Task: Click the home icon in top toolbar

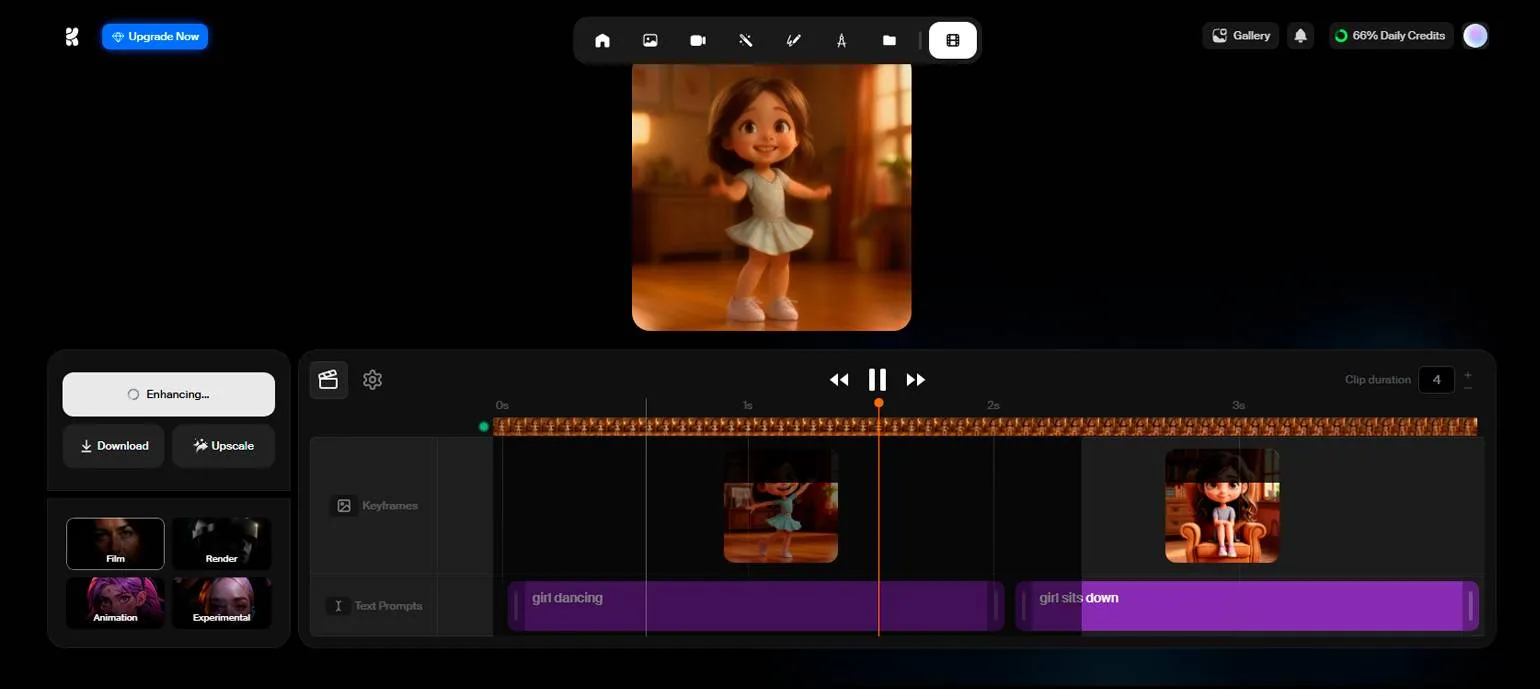Action: click(602, 40)
